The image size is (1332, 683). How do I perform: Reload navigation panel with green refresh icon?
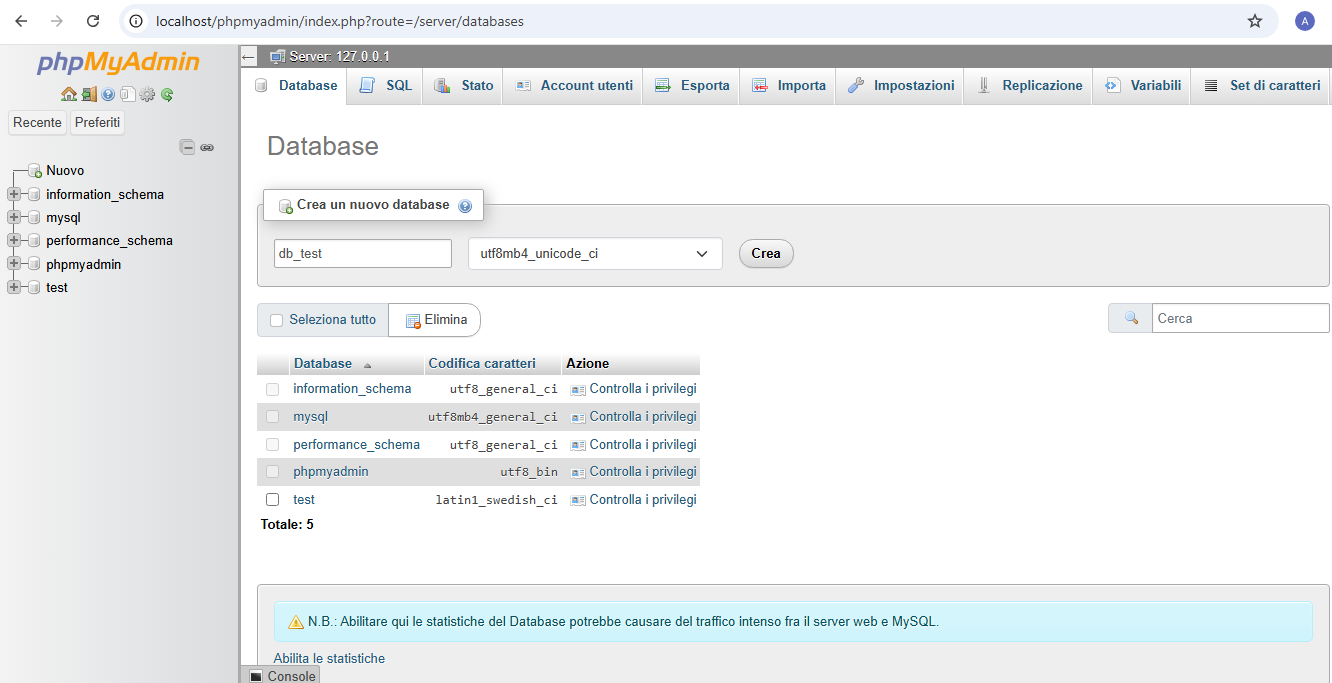(x=167, y=94)
